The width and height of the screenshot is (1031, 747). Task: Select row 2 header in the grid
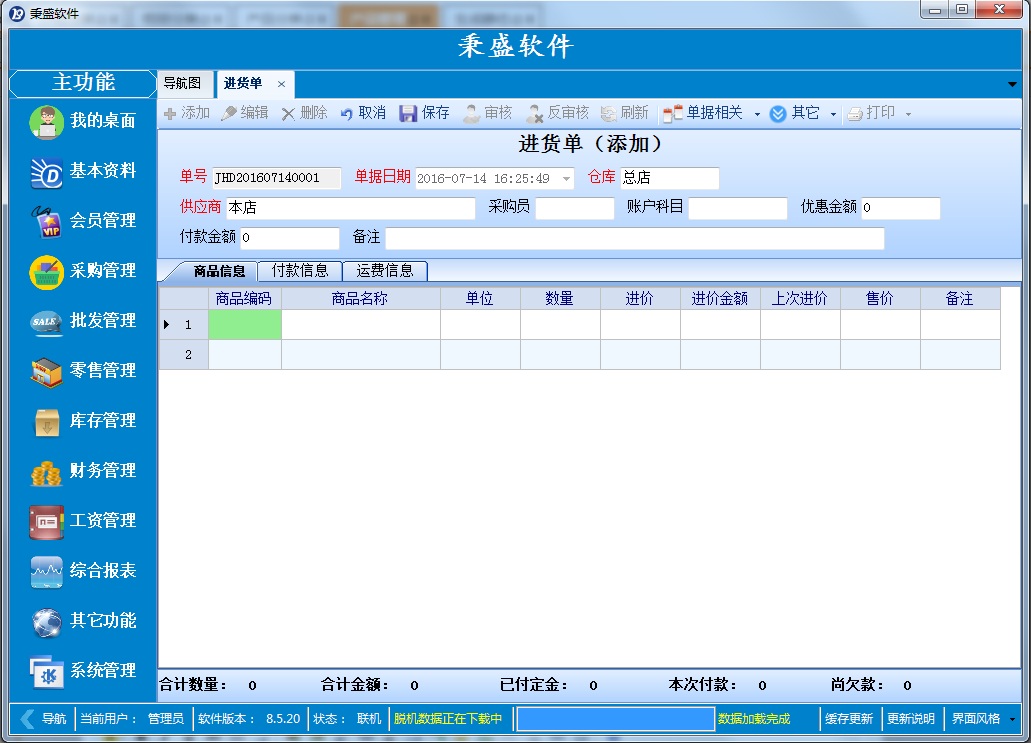click(183, 356)
